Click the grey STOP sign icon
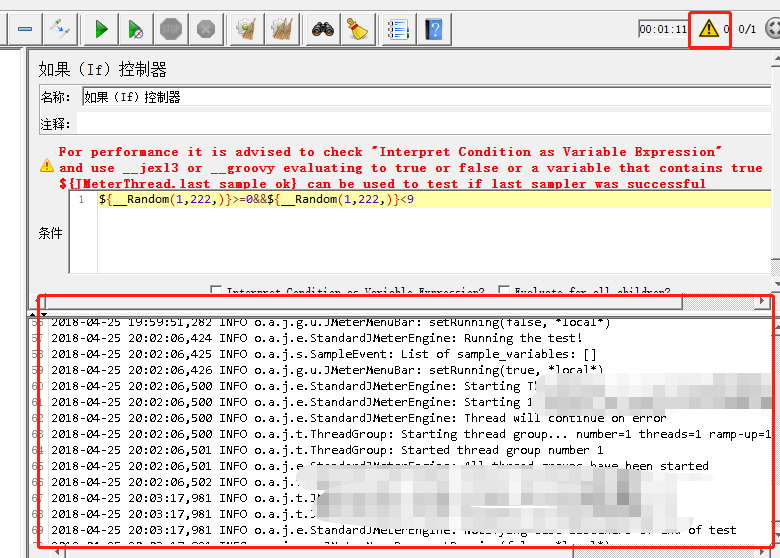 click(x=171, y=29)
